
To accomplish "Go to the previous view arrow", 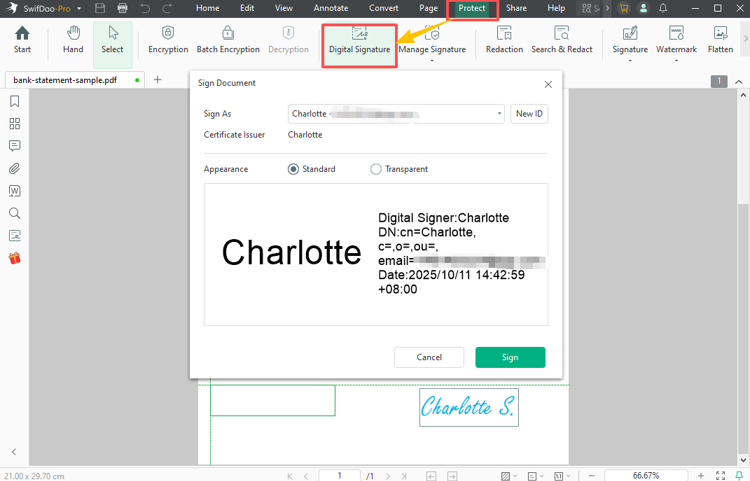I will pos(431,476).
